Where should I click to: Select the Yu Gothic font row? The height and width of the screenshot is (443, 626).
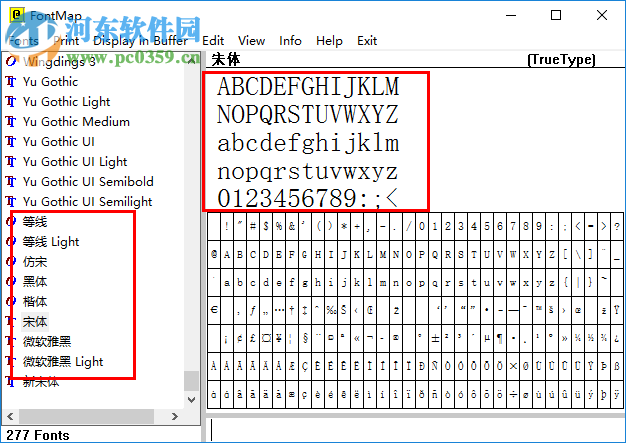coord(50,82)
